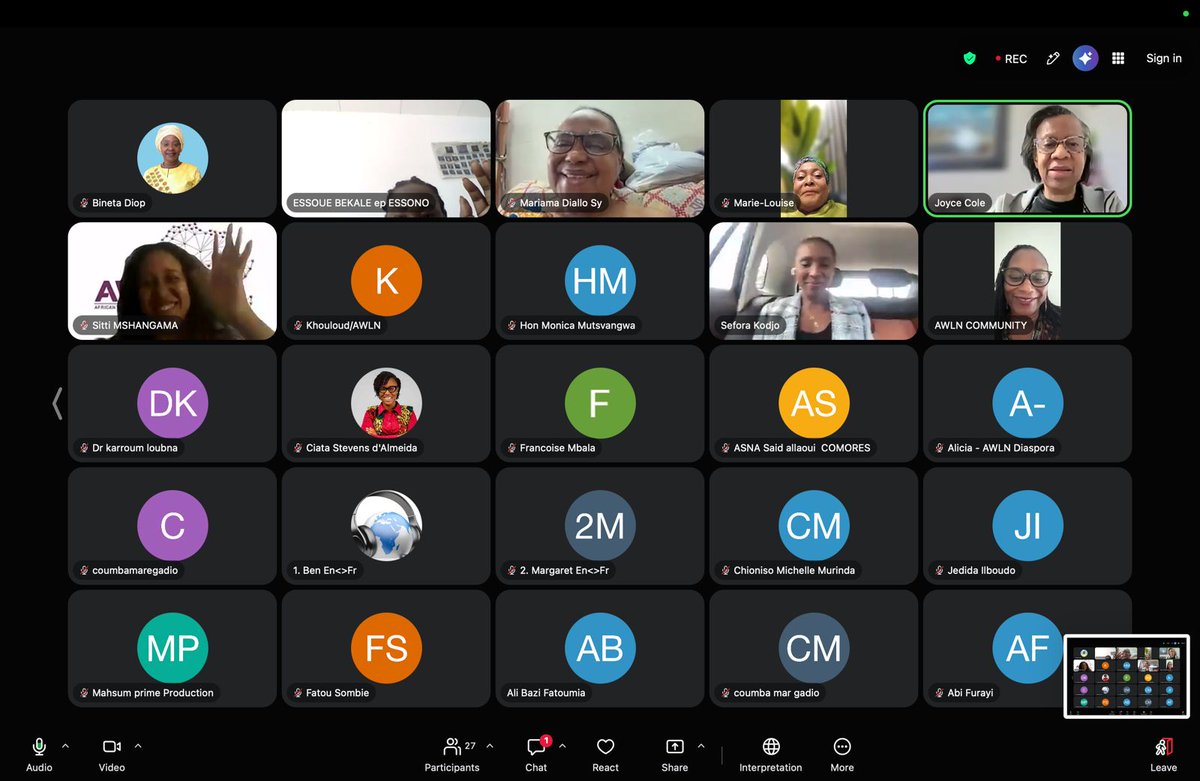Click Ciata Stevens d'Almeida profile photo

(386, 403)
